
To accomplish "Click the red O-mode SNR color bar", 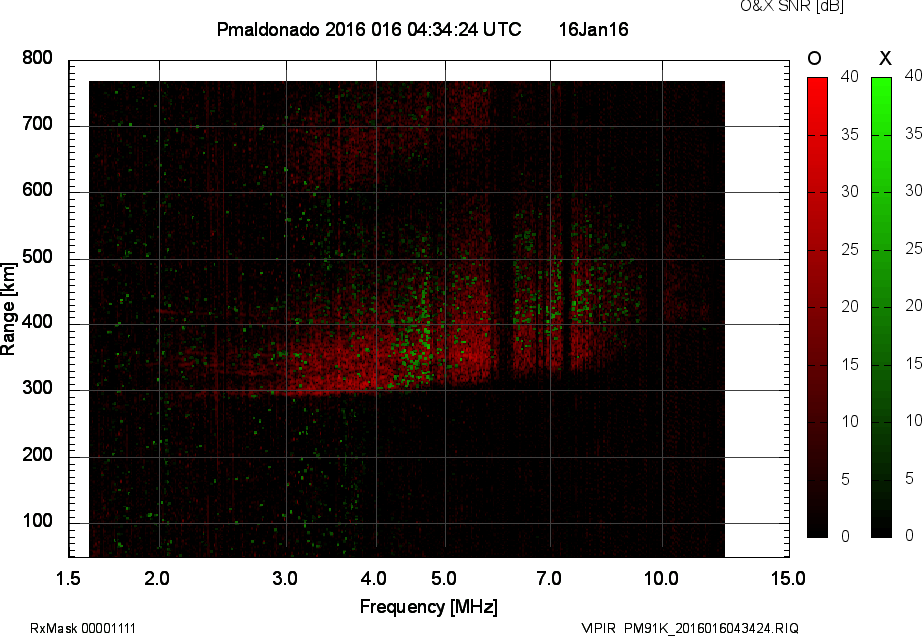I will pos(817,307).
